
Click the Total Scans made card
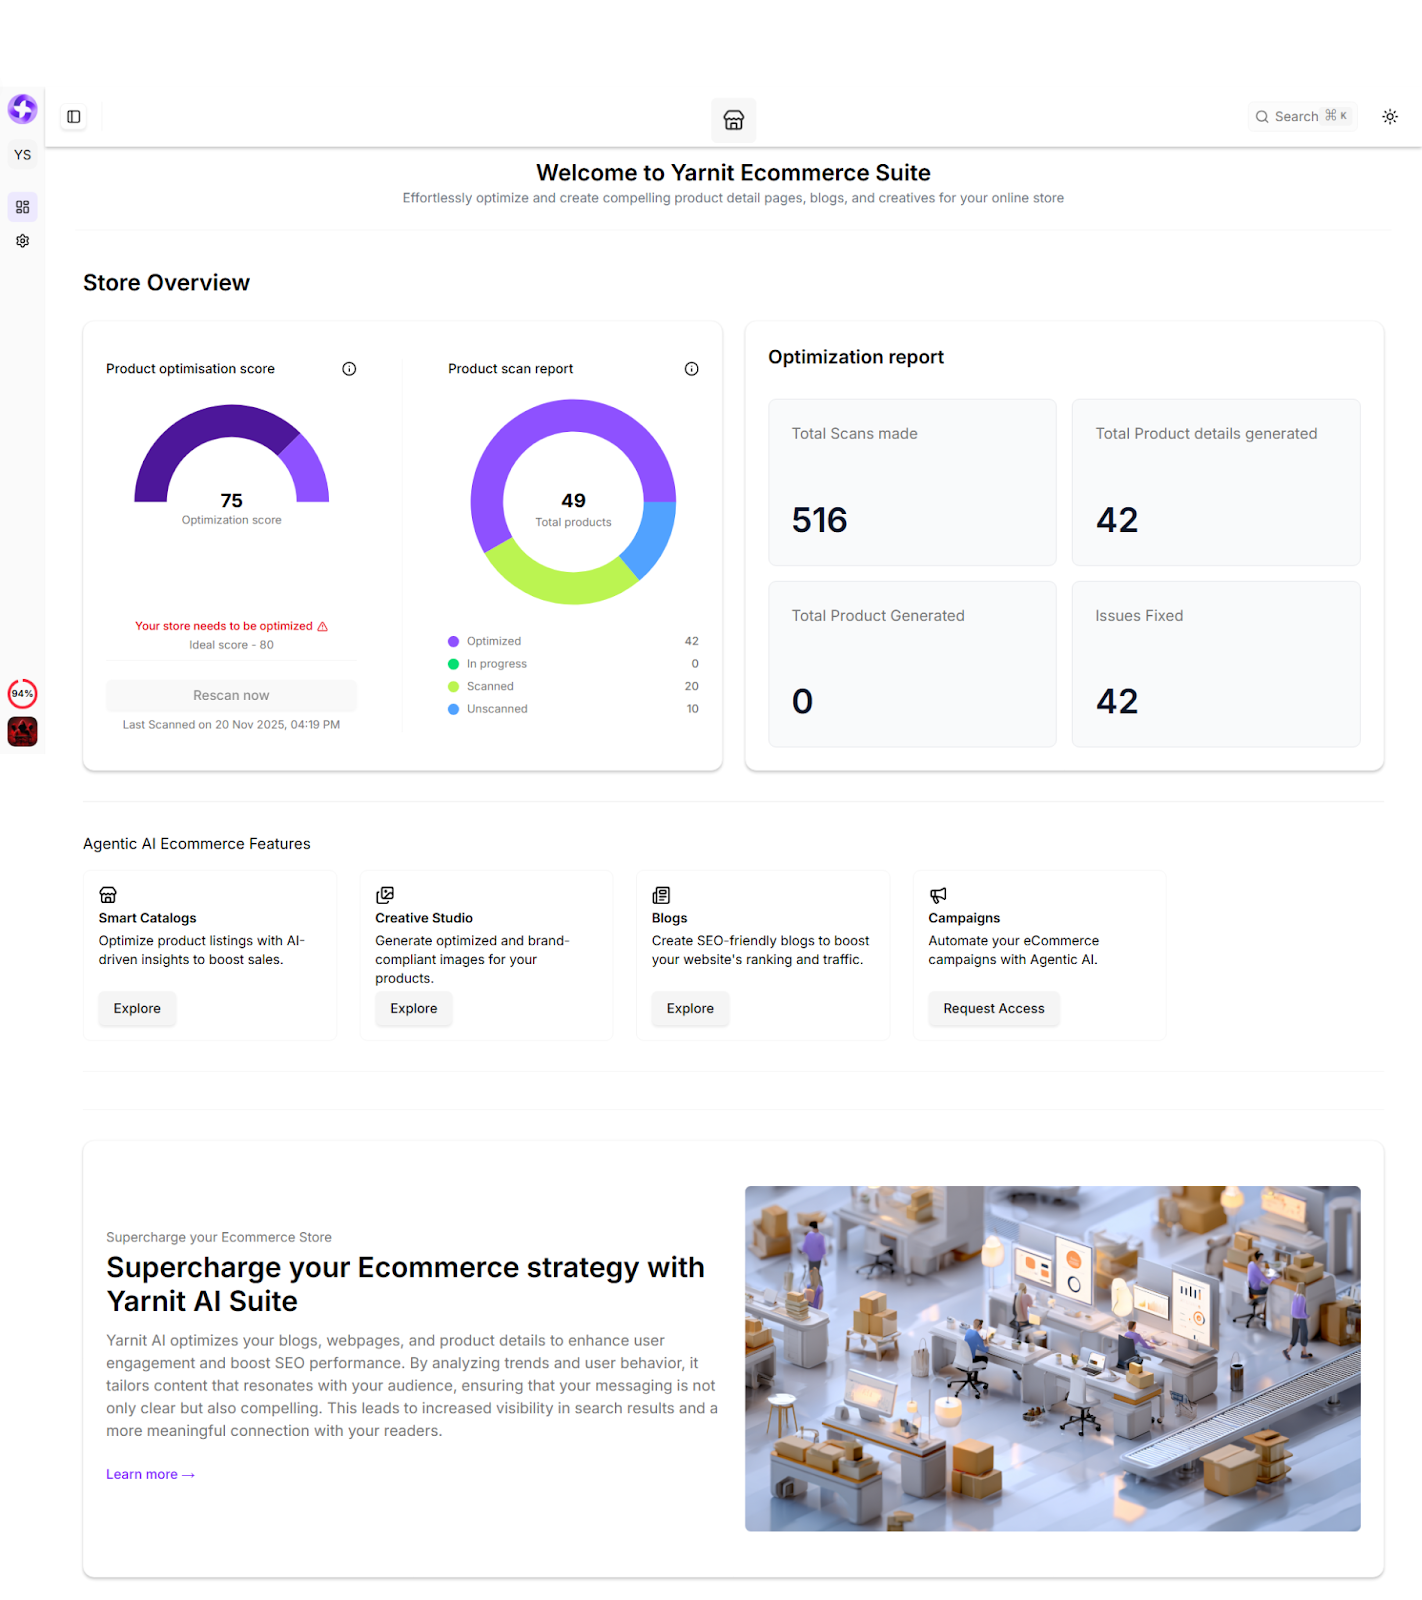click(912, 482)
